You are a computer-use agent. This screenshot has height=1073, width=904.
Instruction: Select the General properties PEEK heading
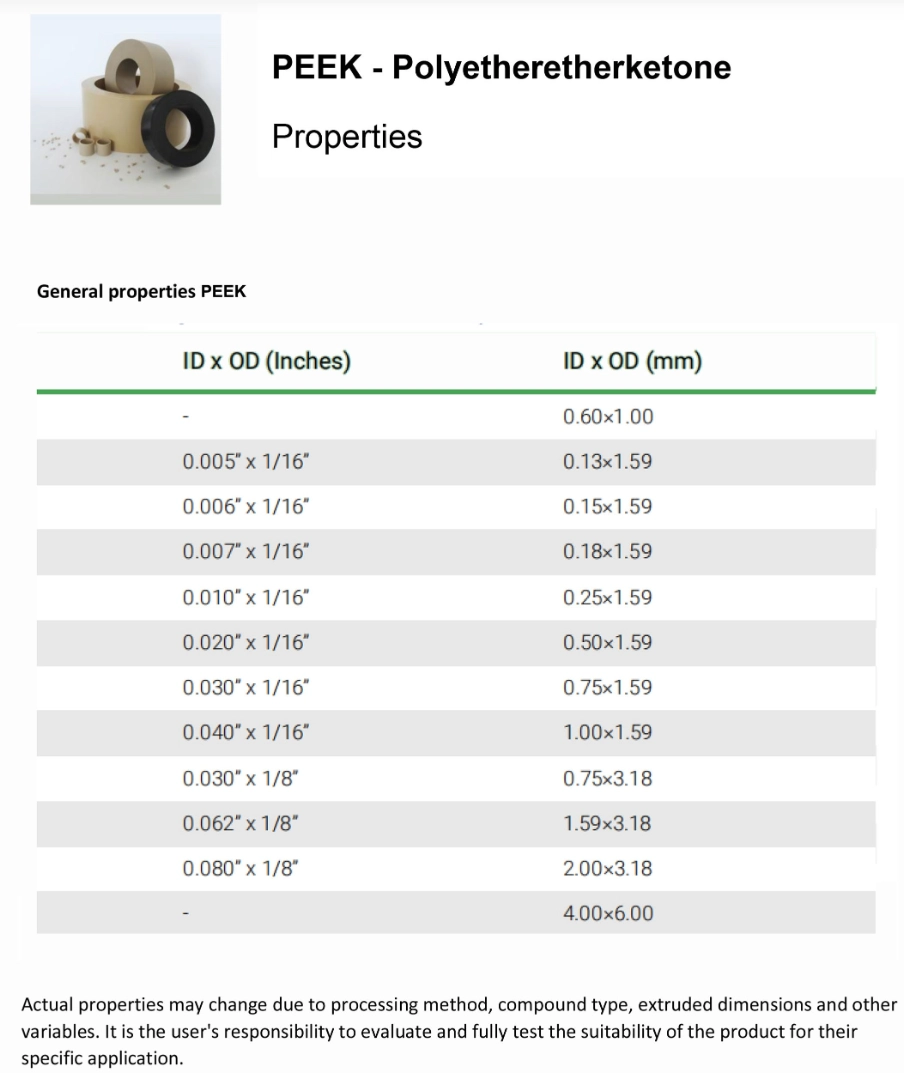click(141, 292)
